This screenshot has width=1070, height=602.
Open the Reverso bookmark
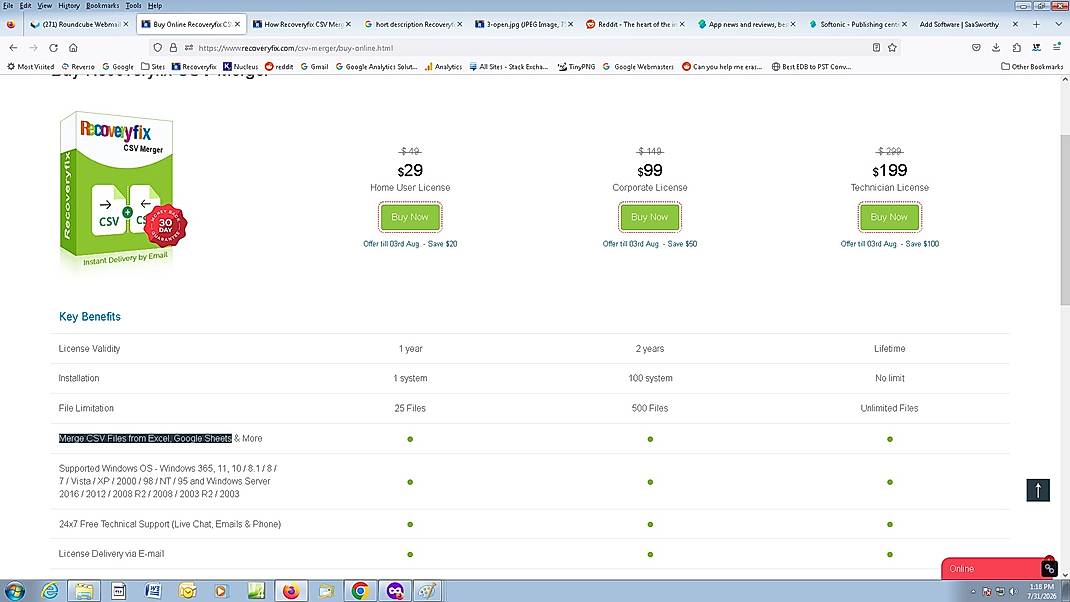pyautogui.click(x=78, y=67)
